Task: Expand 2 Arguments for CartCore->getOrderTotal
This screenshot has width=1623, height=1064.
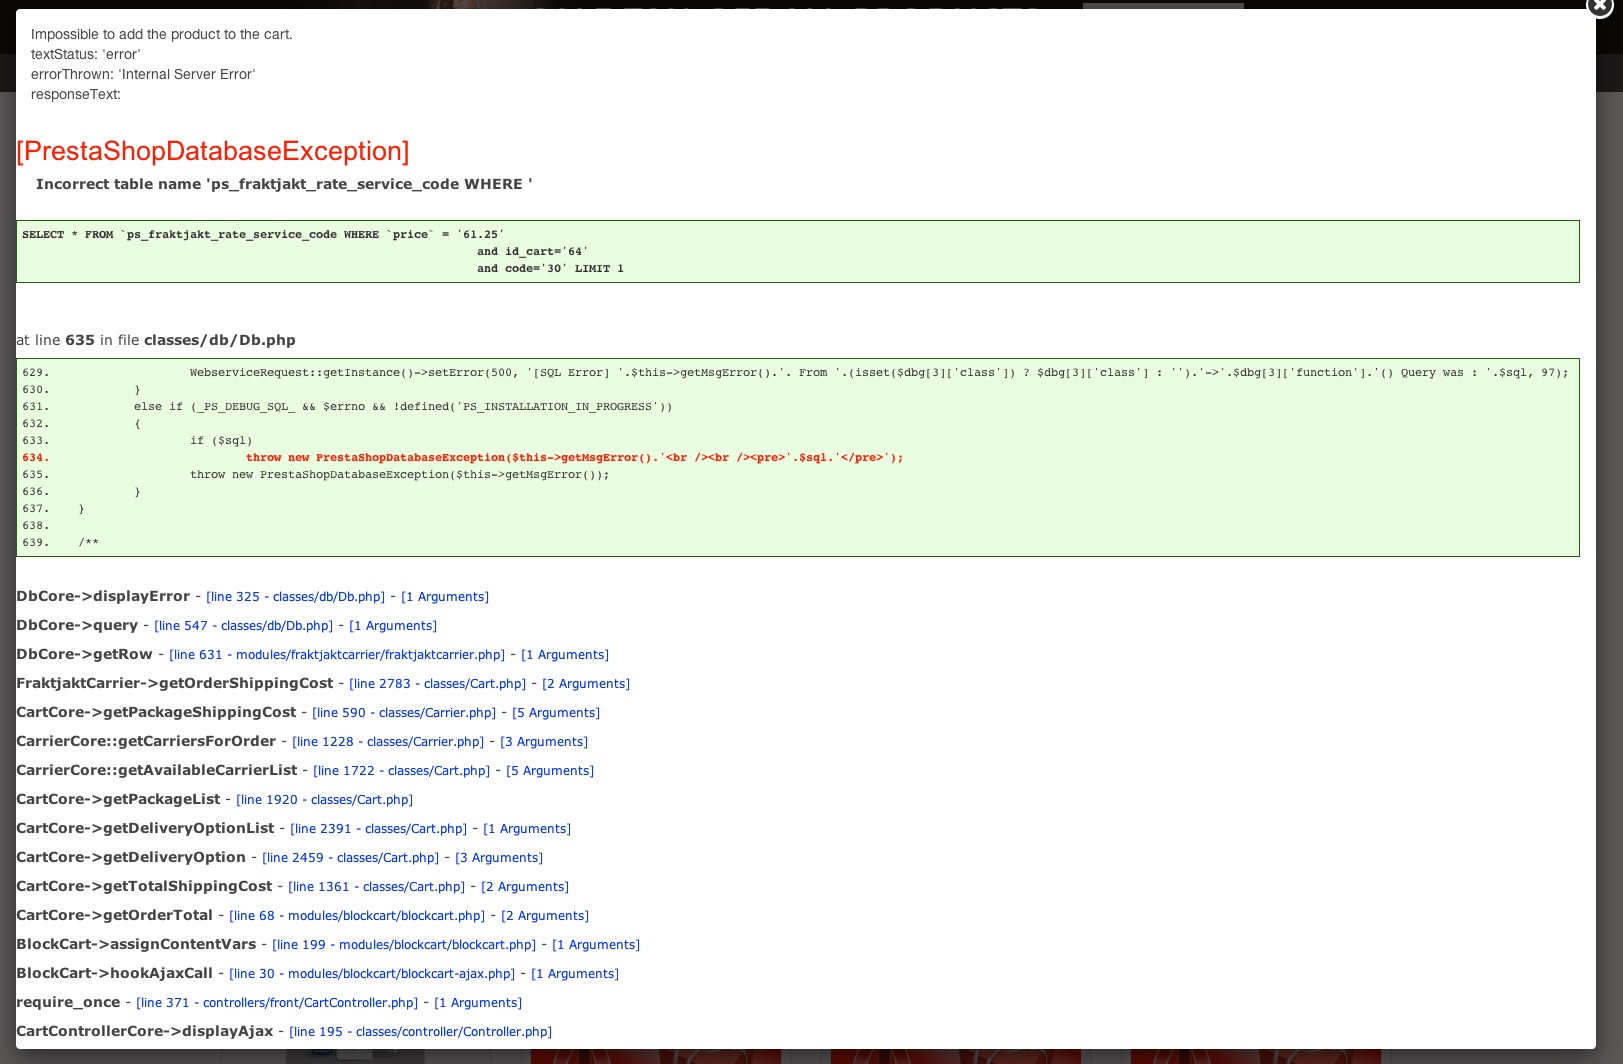Action: click(x=545, y=916)
